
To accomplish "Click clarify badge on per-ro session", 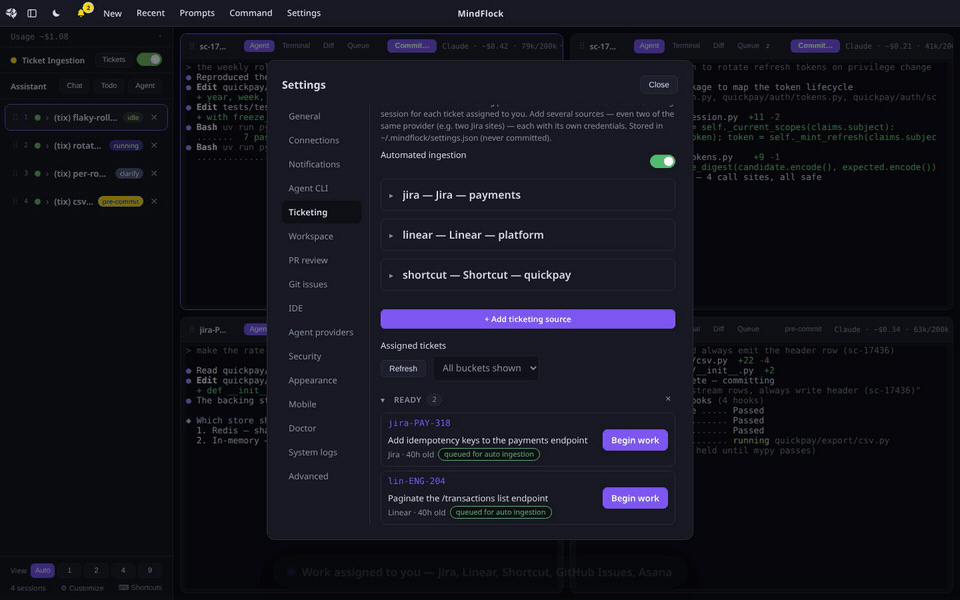I will point(129,174).
